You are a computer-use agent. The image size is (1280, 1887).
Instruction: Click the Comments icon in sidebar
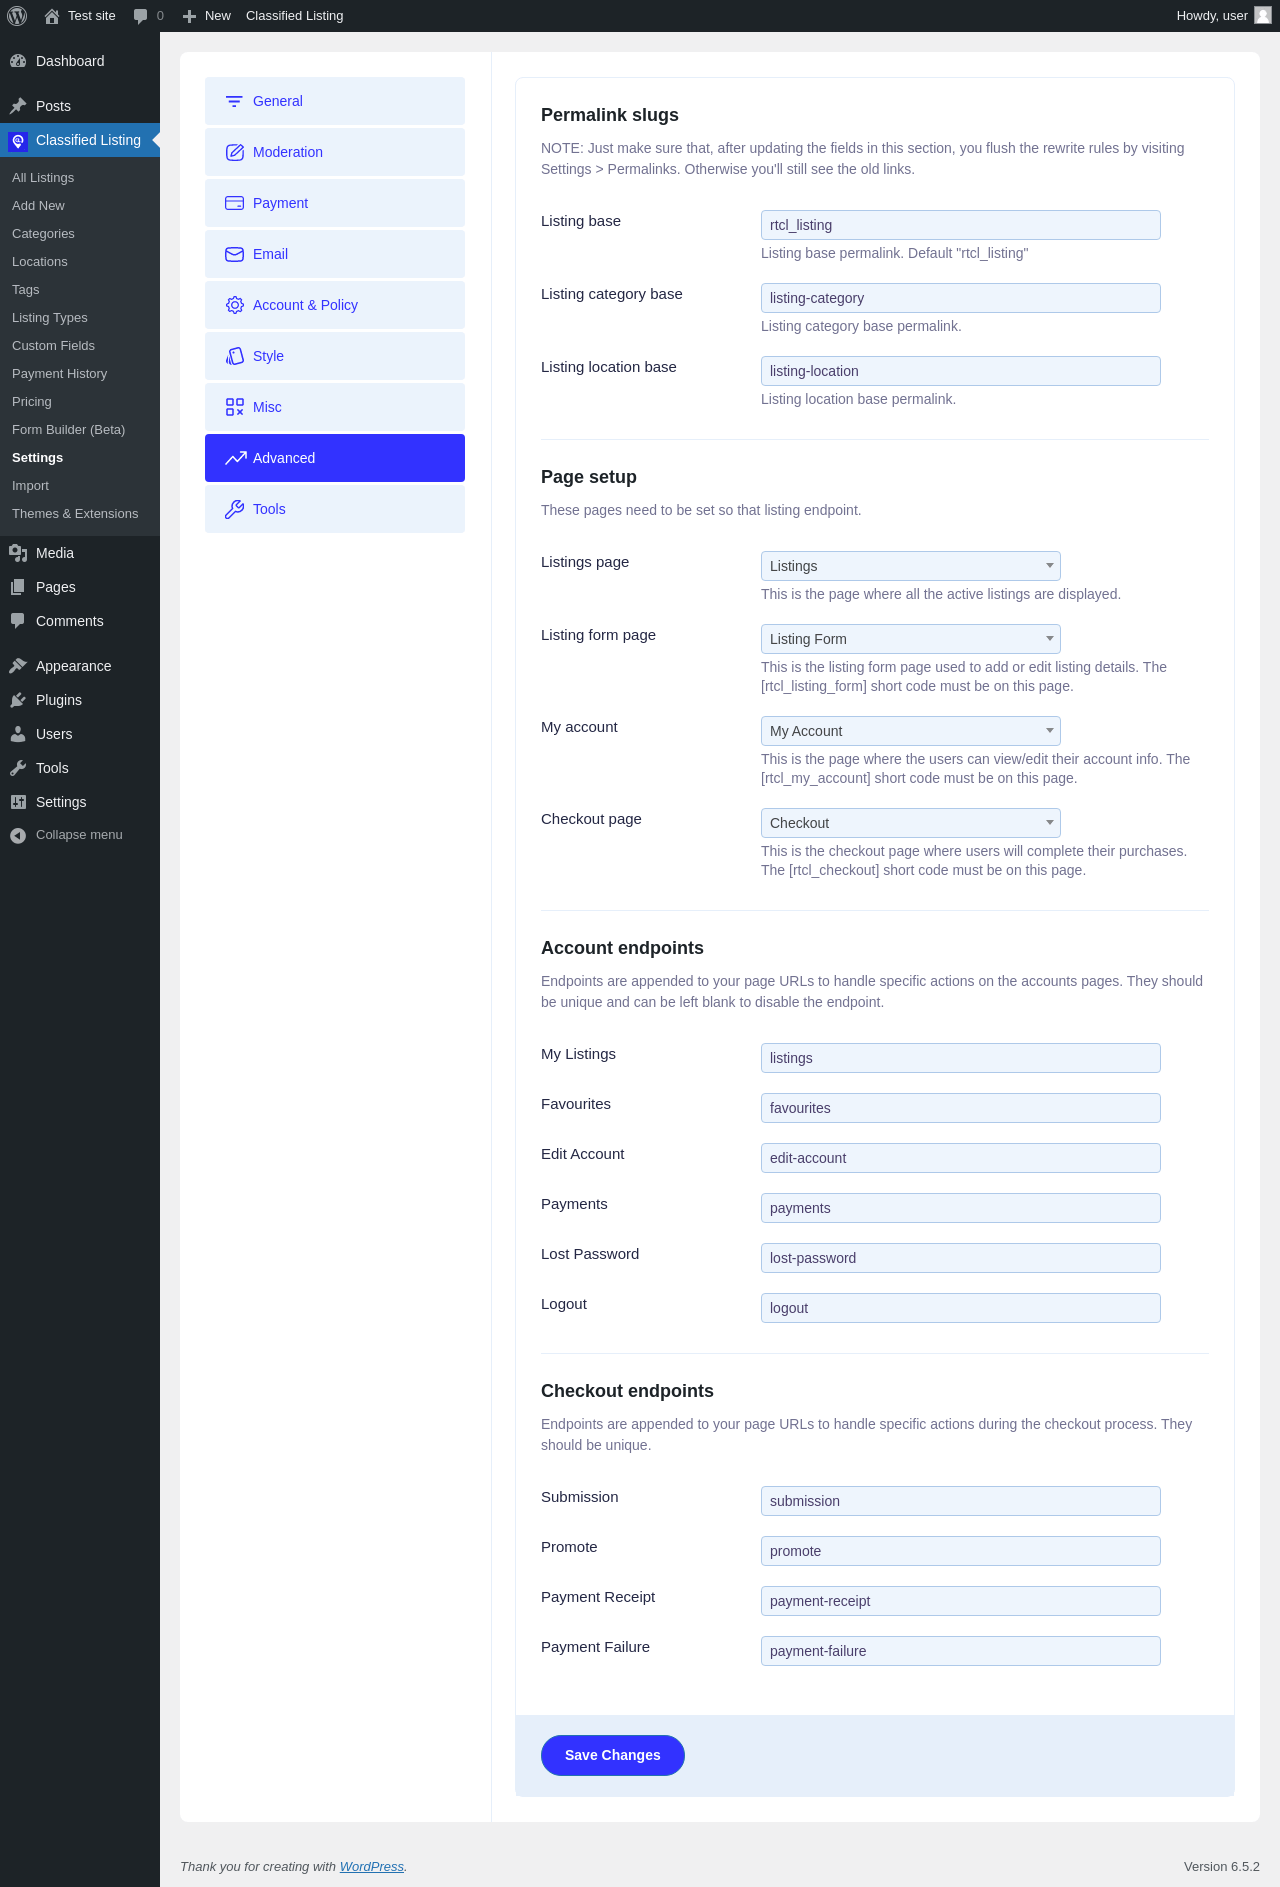(18, 621)
